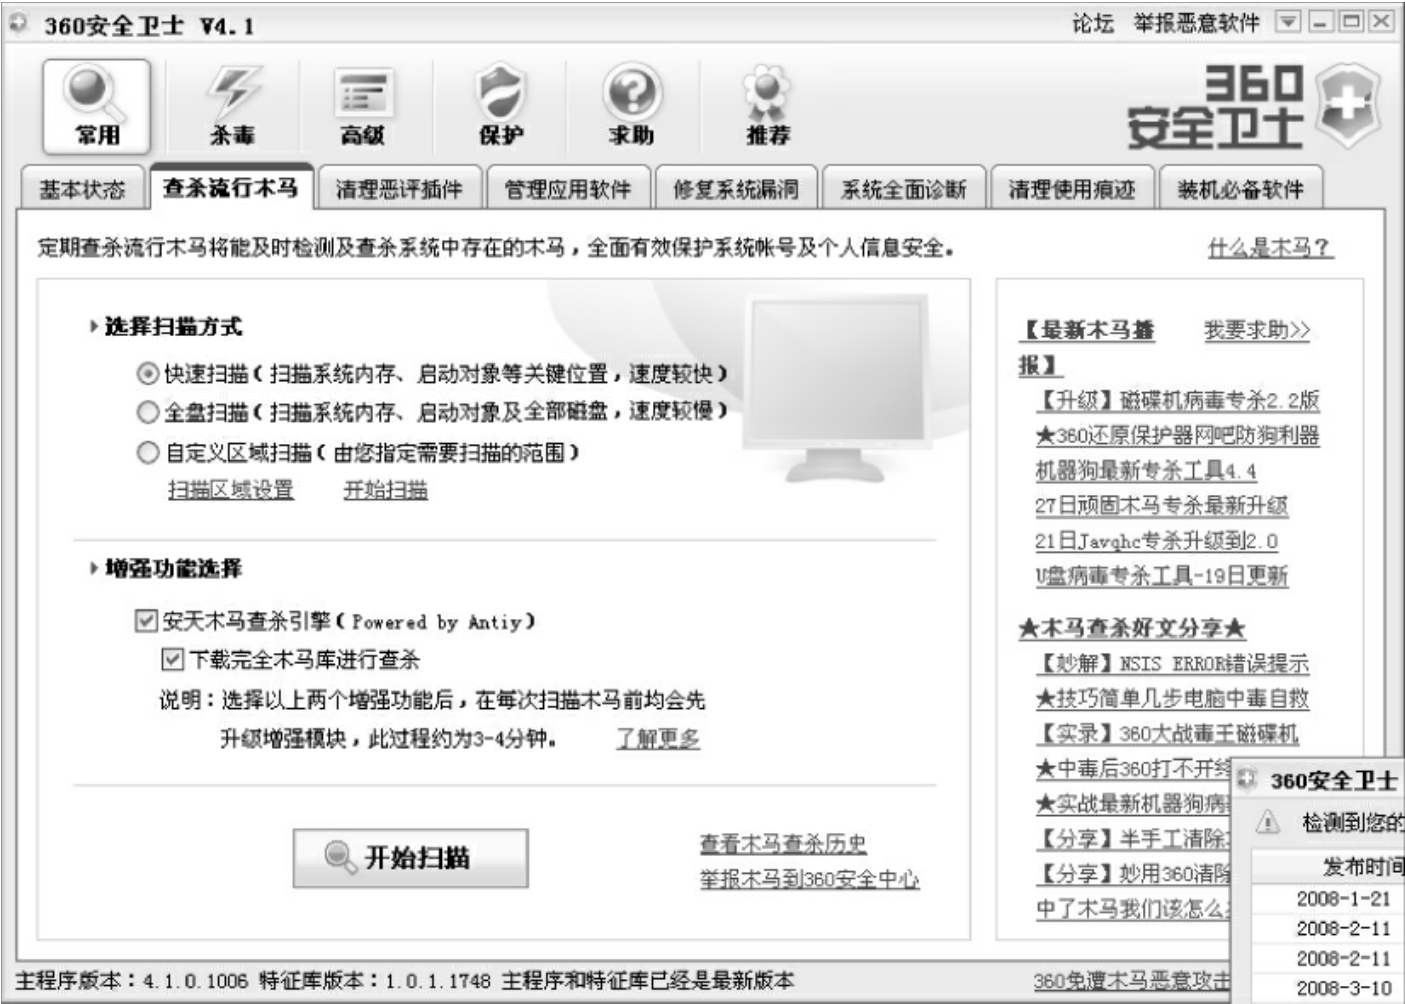Open 27日顽固木马专杀最新升级 link
The width and height of the screenshot is (1405, 1004).
1161,505
